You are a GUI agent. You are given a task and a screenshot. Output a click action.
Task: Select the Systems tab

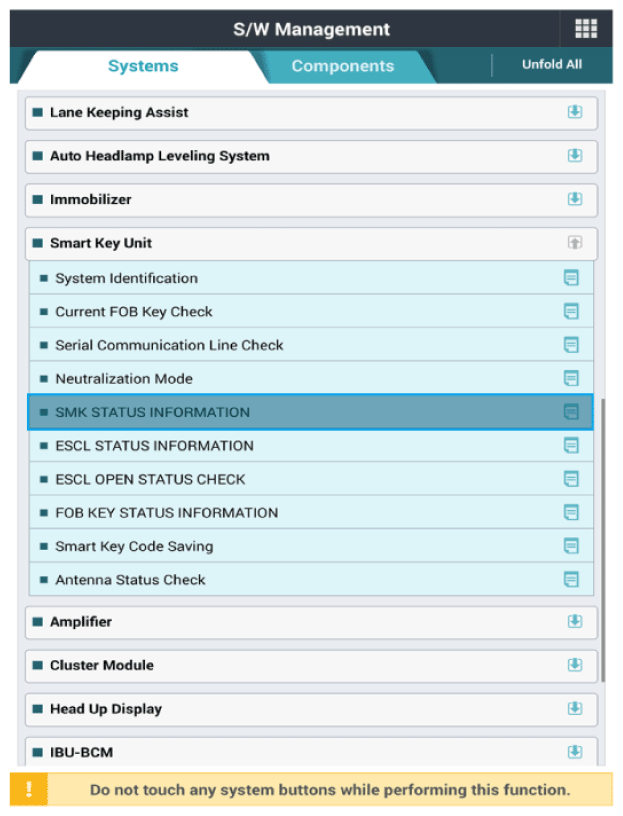[143, 67]
